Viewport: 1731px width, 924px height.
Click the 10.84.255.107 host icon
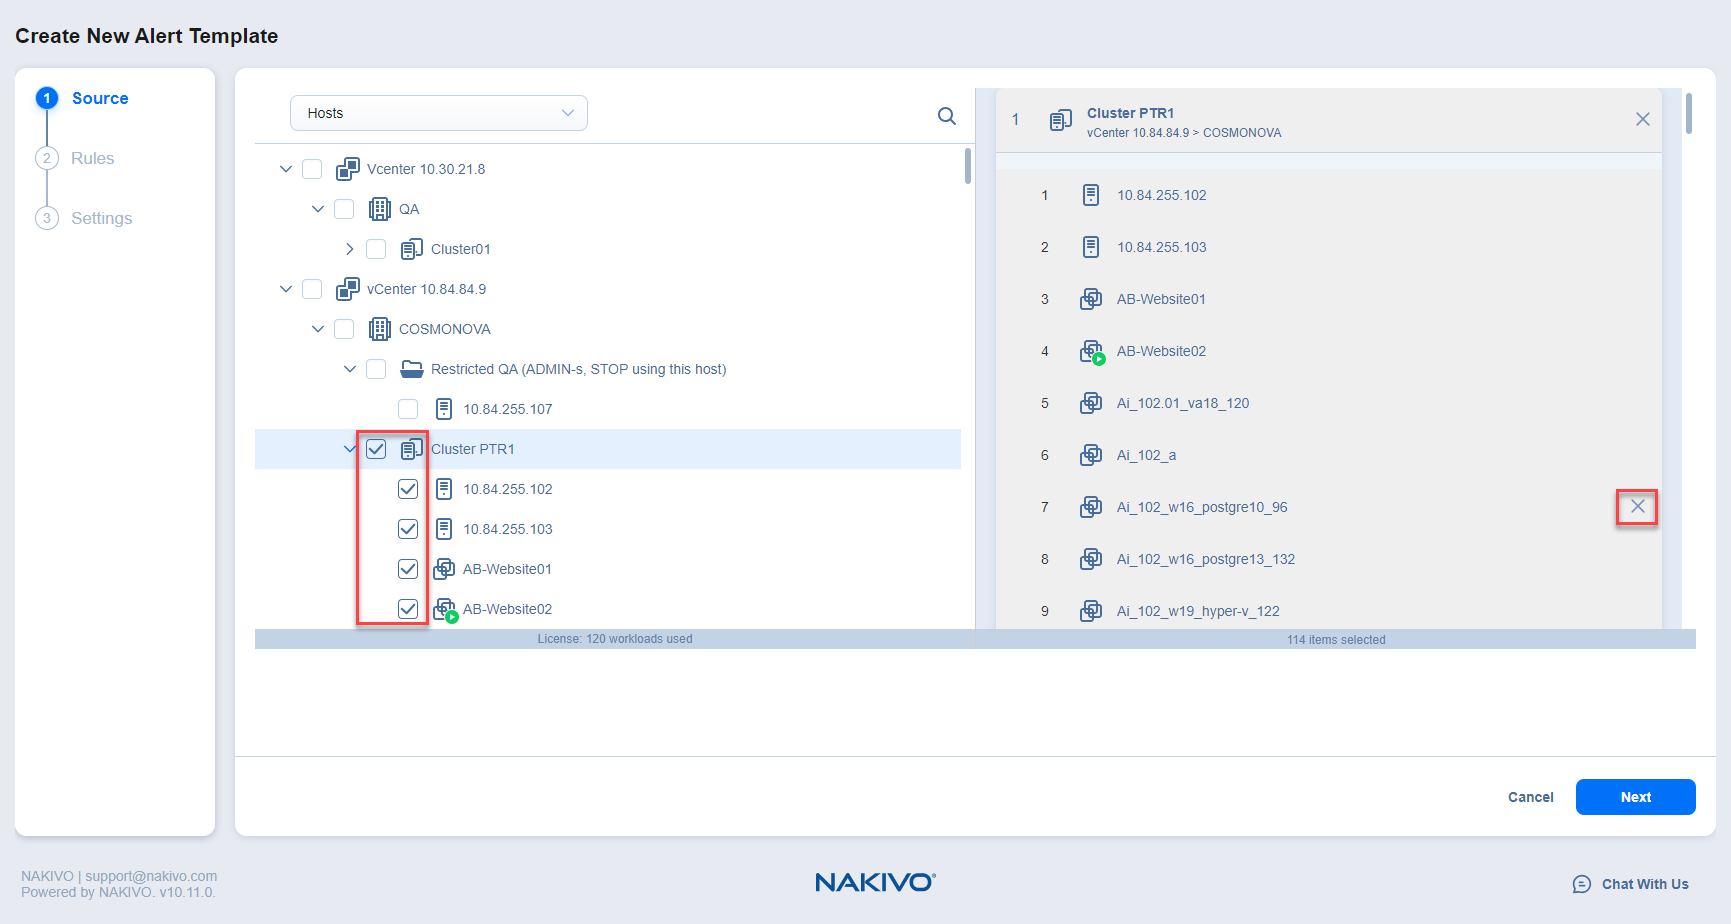pos(443,409)
